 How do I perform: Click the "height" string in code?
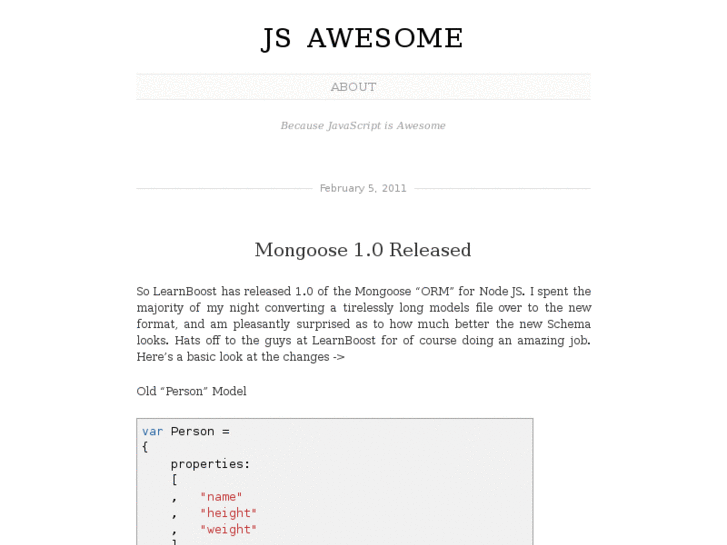click(x=229, y=513)
